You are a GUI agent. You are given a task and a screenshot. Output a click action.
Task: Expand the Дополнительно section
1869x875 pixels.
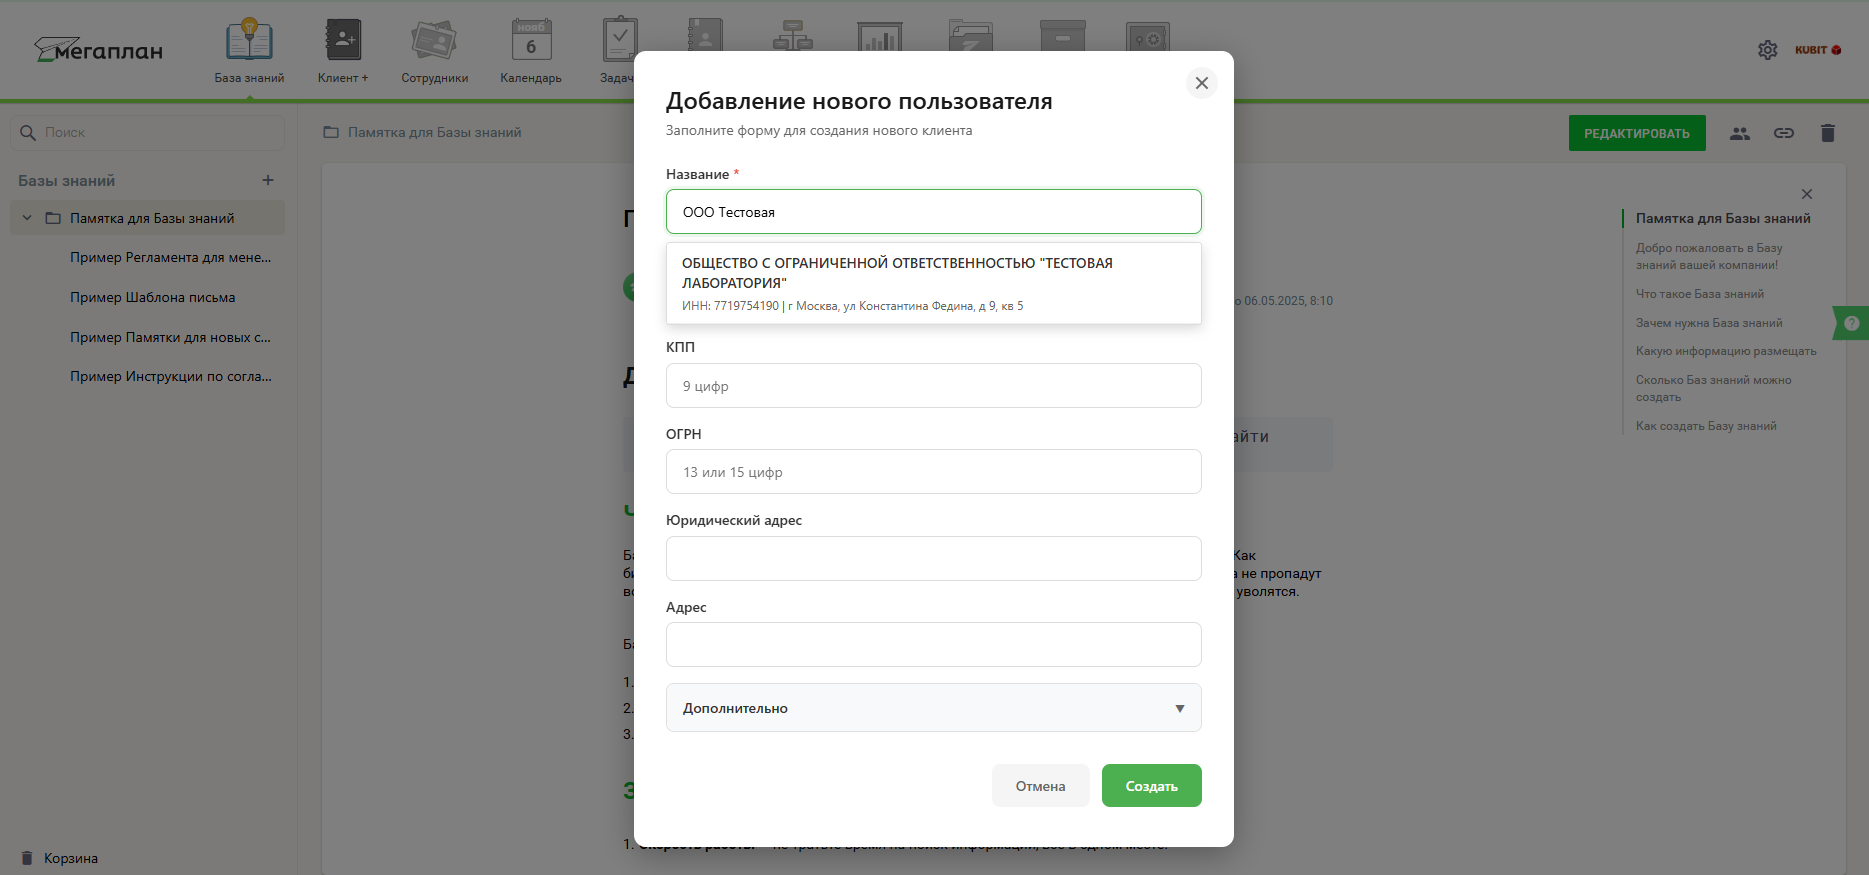tap(933, 708)
